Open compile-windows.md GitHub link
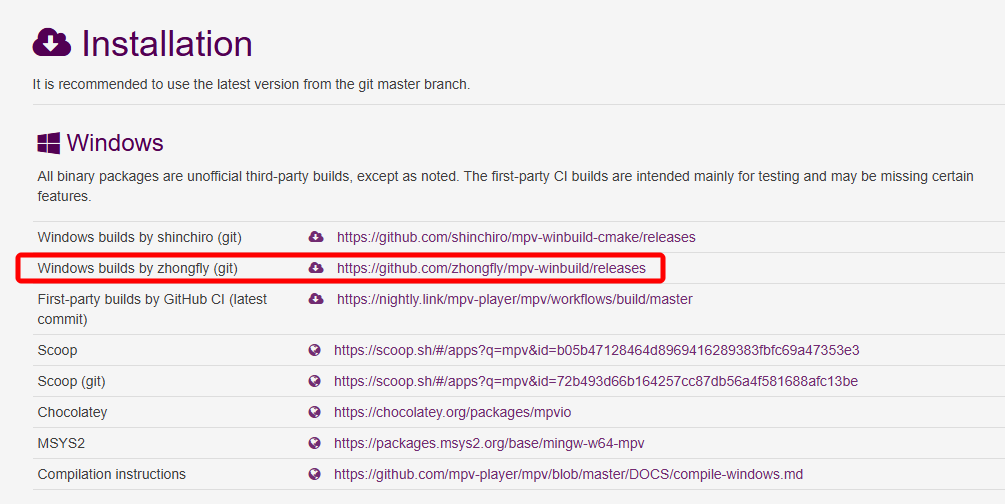Image resolution: width=1005 pixels, height=504 pixels. click(569, 475)
